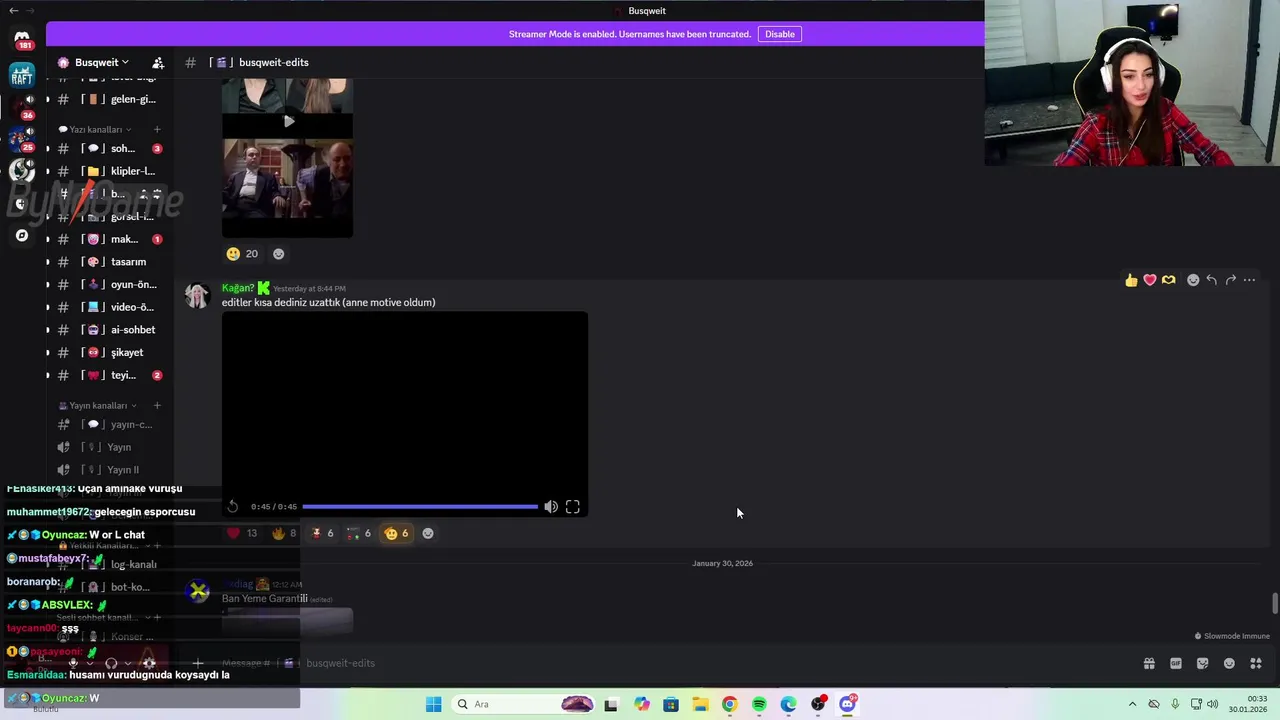Open the server icon with 36 badge
The image size is (1280, 720).
[x=22, y=107]
